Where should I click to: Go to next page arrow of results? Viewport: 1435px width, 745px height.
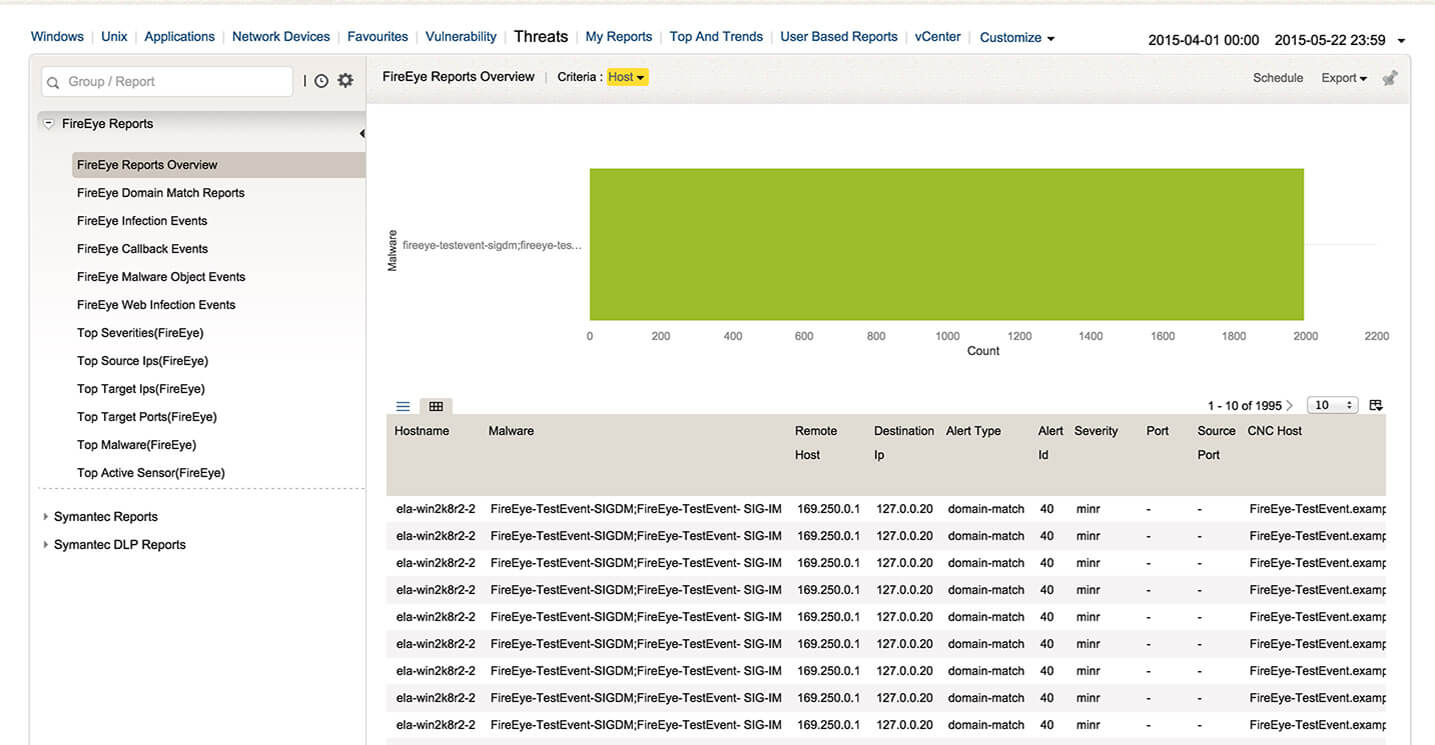pyautogui.click(x=1290, y=405)
